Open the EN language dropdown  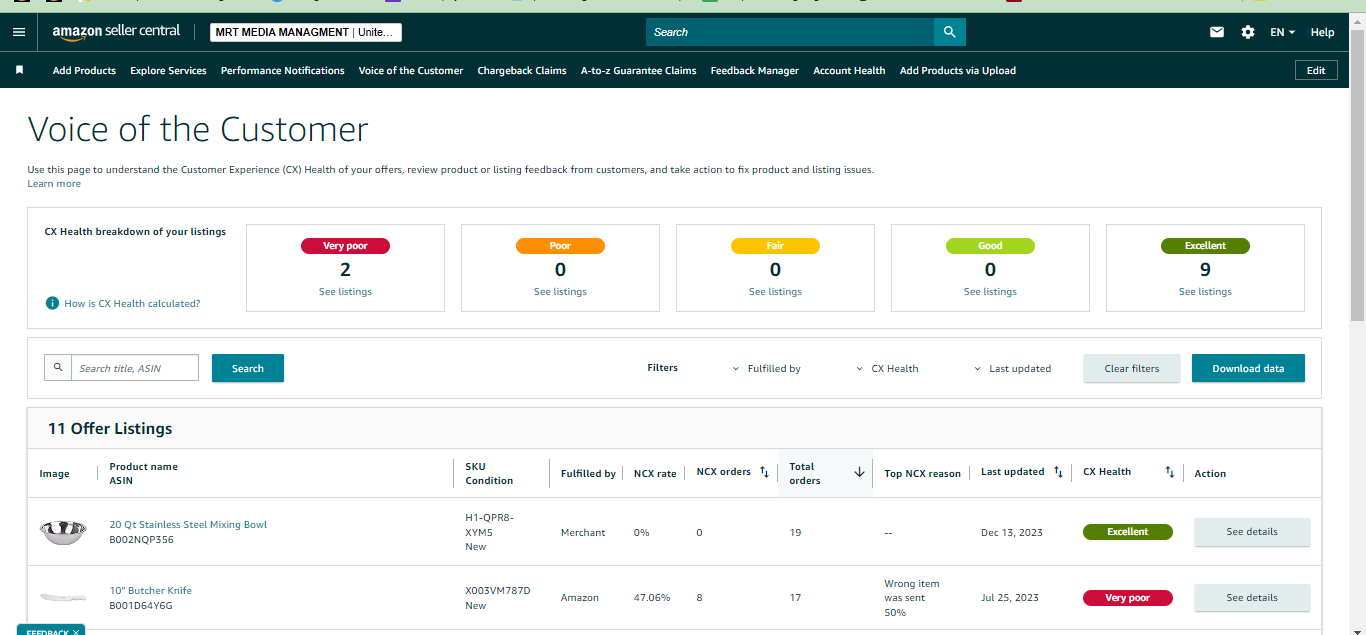(x=1282, y=32)
